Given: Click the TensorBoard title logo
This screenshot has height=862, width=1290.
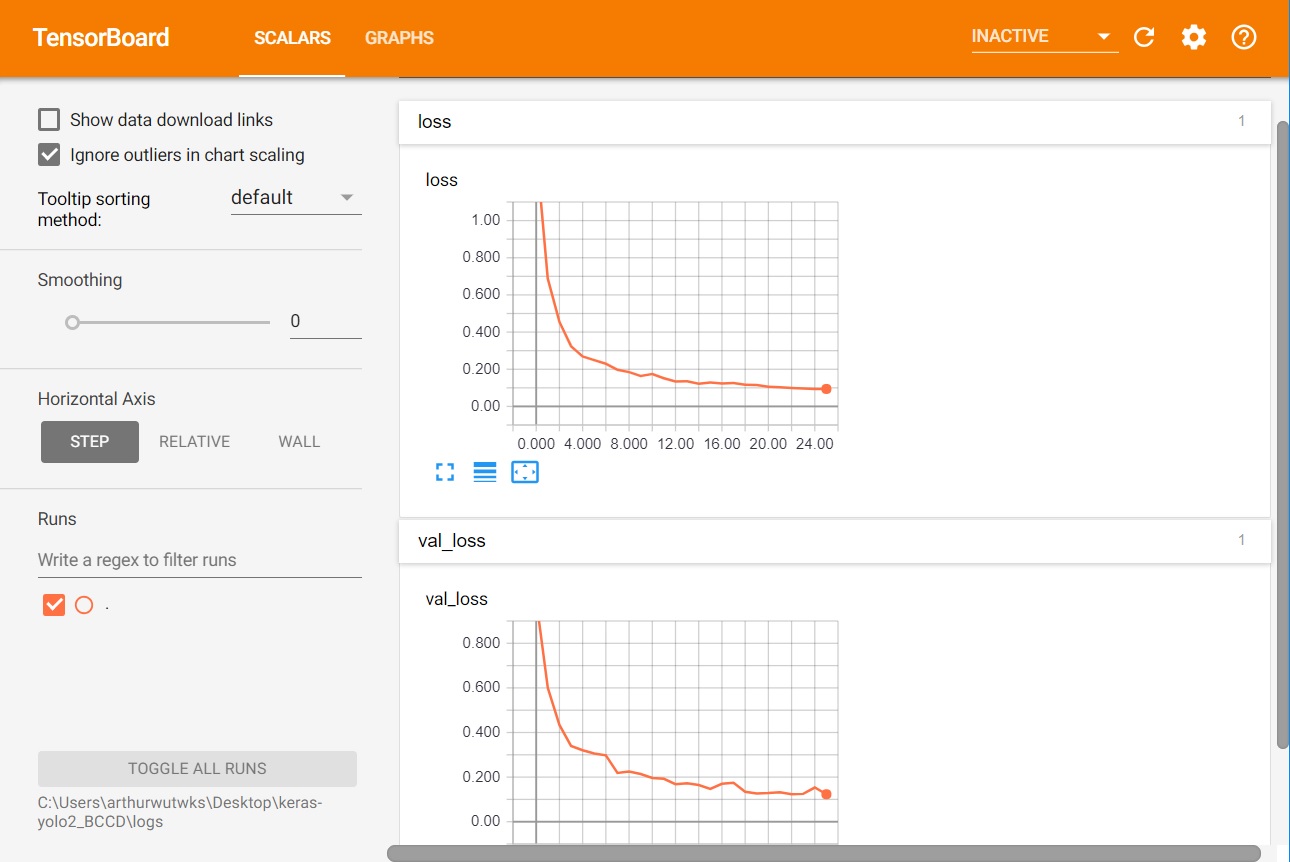Looking at the screenshot, I should coord(101,38).
